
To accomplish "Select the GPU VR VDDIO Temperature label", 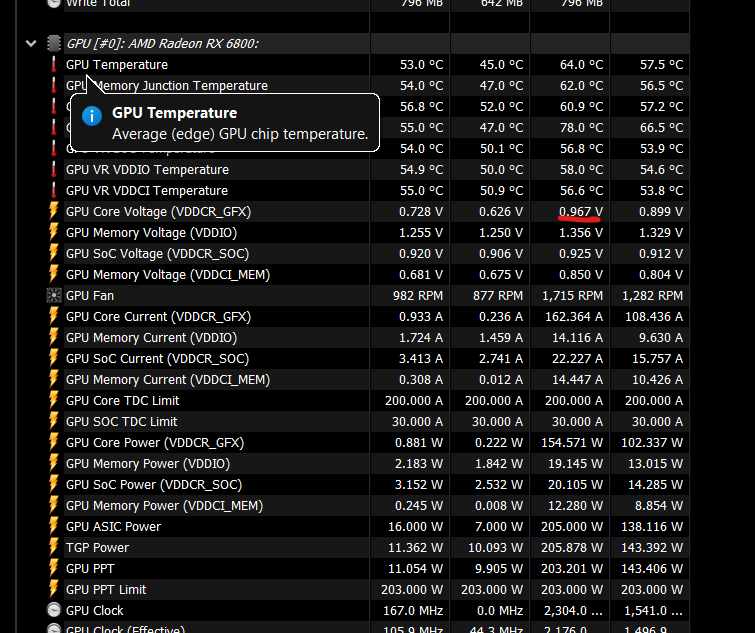I will point(147,169).
